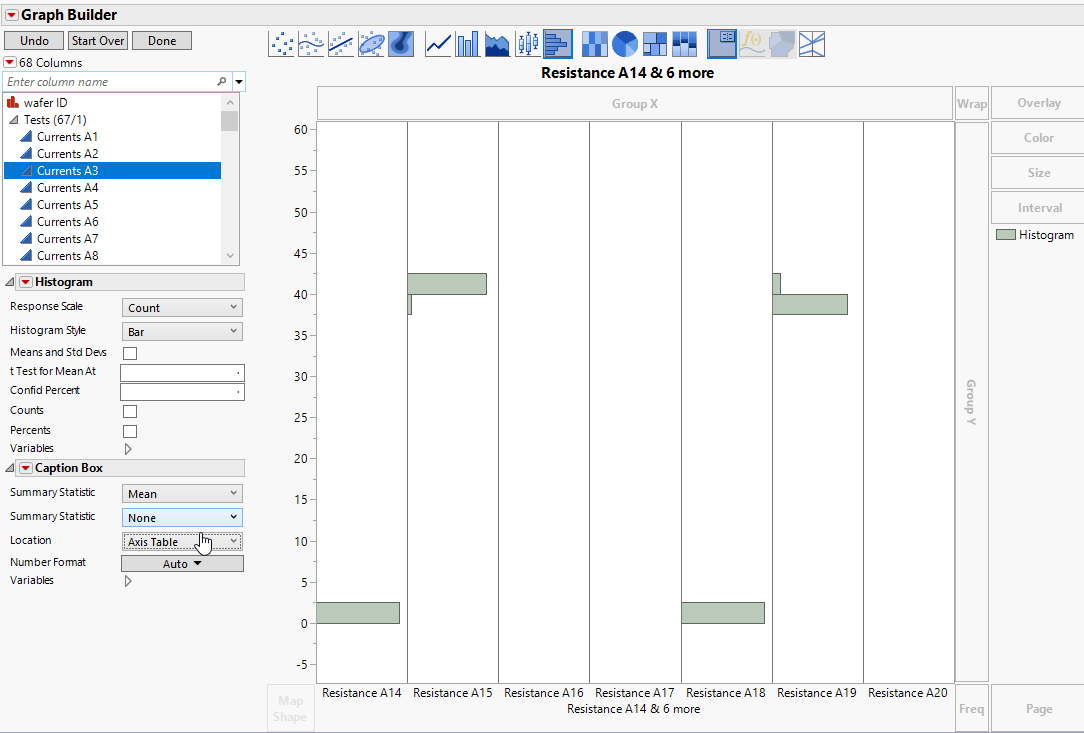Apply the Pie chart element

tap(623, 43)
